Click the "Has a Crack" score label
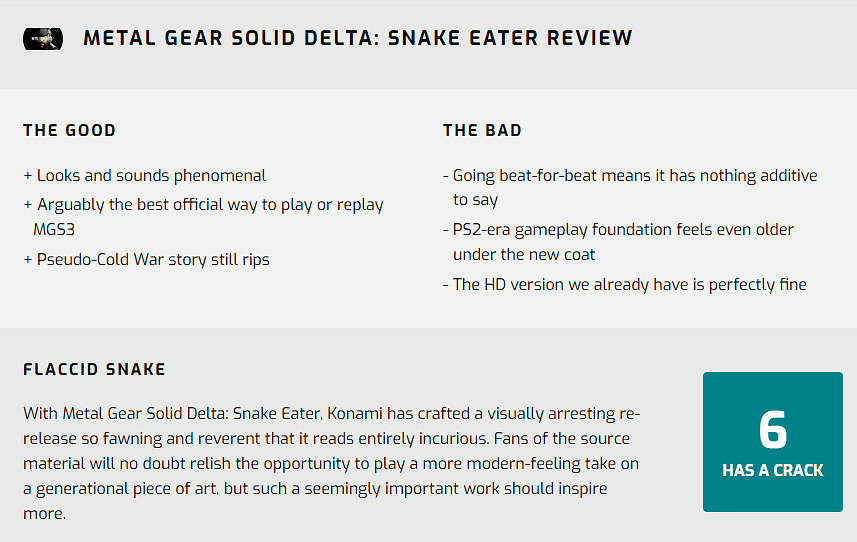Viewport: 857px width, 542px height. pyautogui.click(x=773, y=470)
